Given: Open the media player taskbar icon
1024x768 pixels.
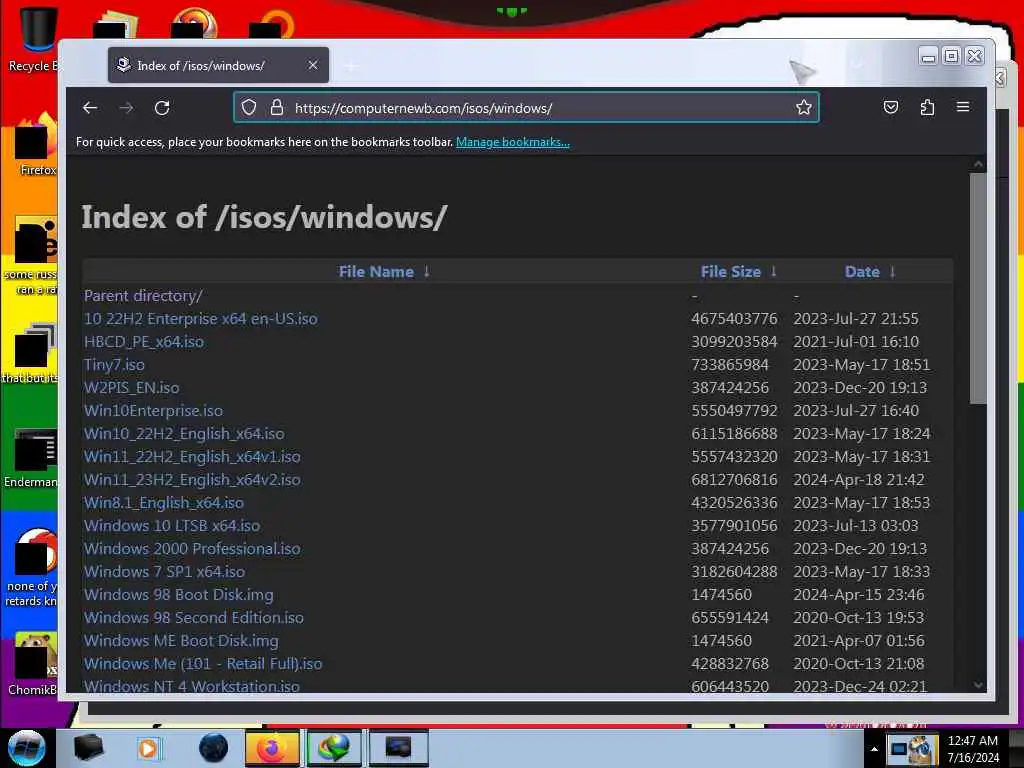Looking at the screenshot, I should pos(148,748).
